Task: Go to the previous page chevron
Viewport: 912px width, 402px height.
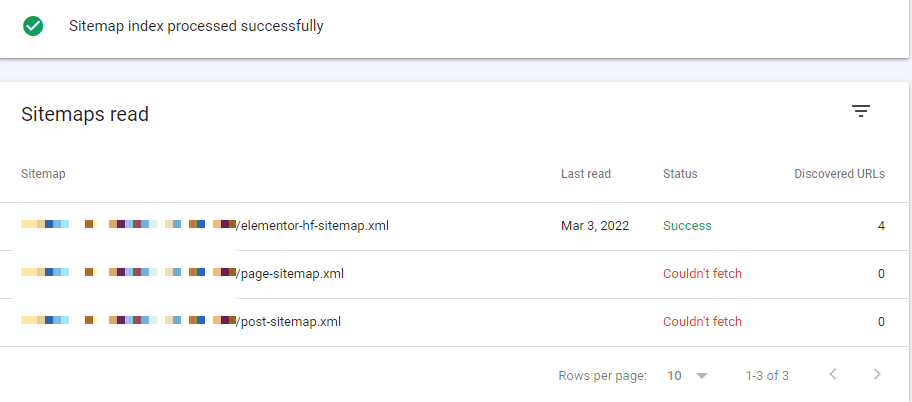Action: 833,374
